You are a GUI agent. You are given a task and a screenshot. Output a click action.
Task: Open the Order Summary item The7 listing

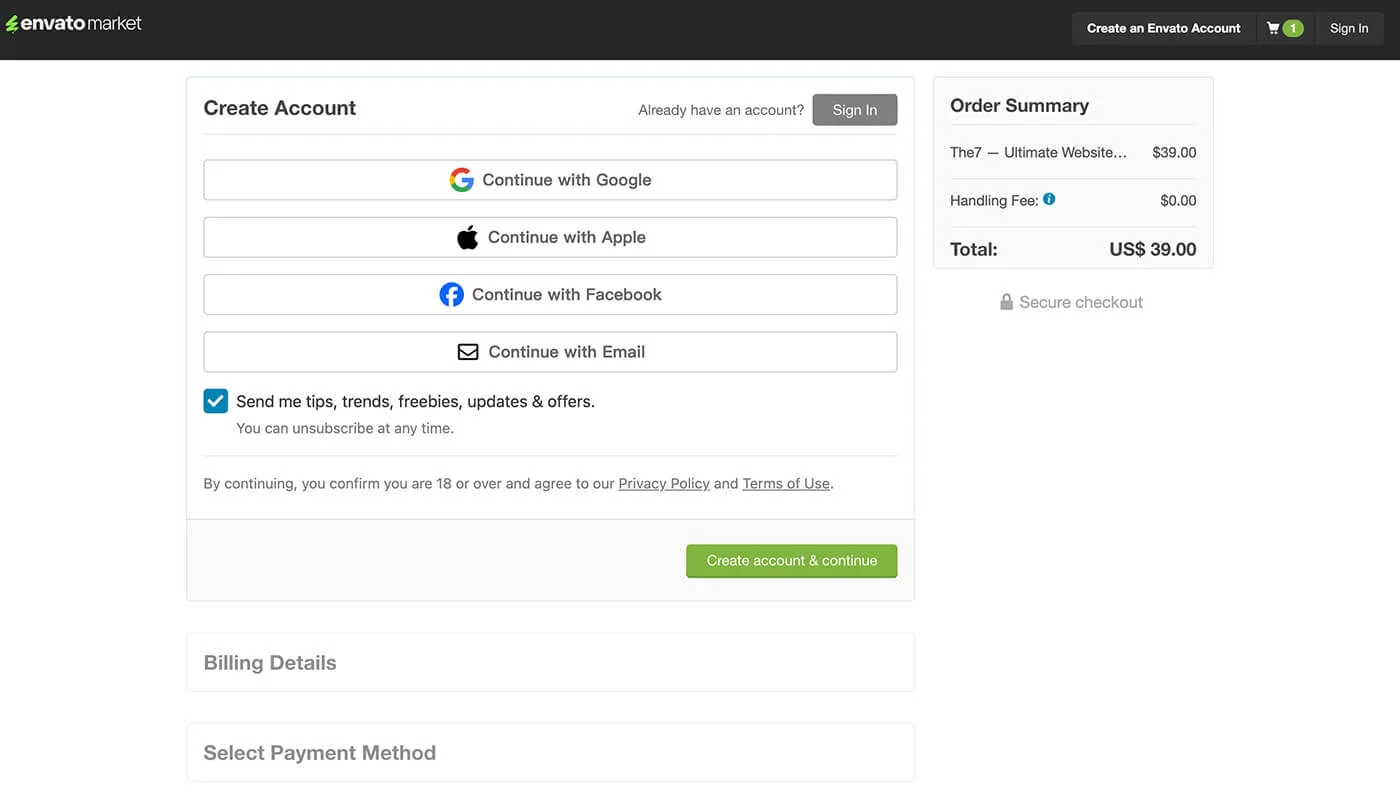point(1038,152)
